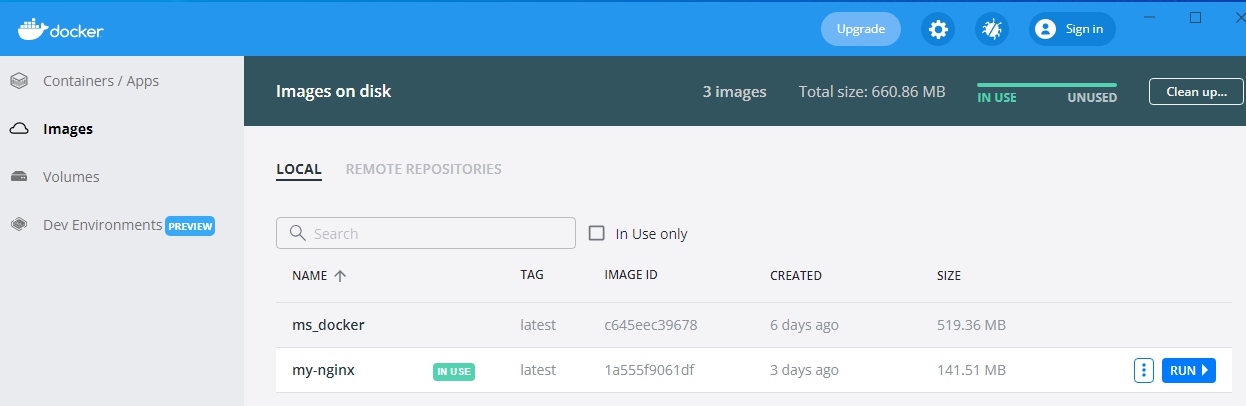Click the Total size: 660.86 MB text

(872, 91)
